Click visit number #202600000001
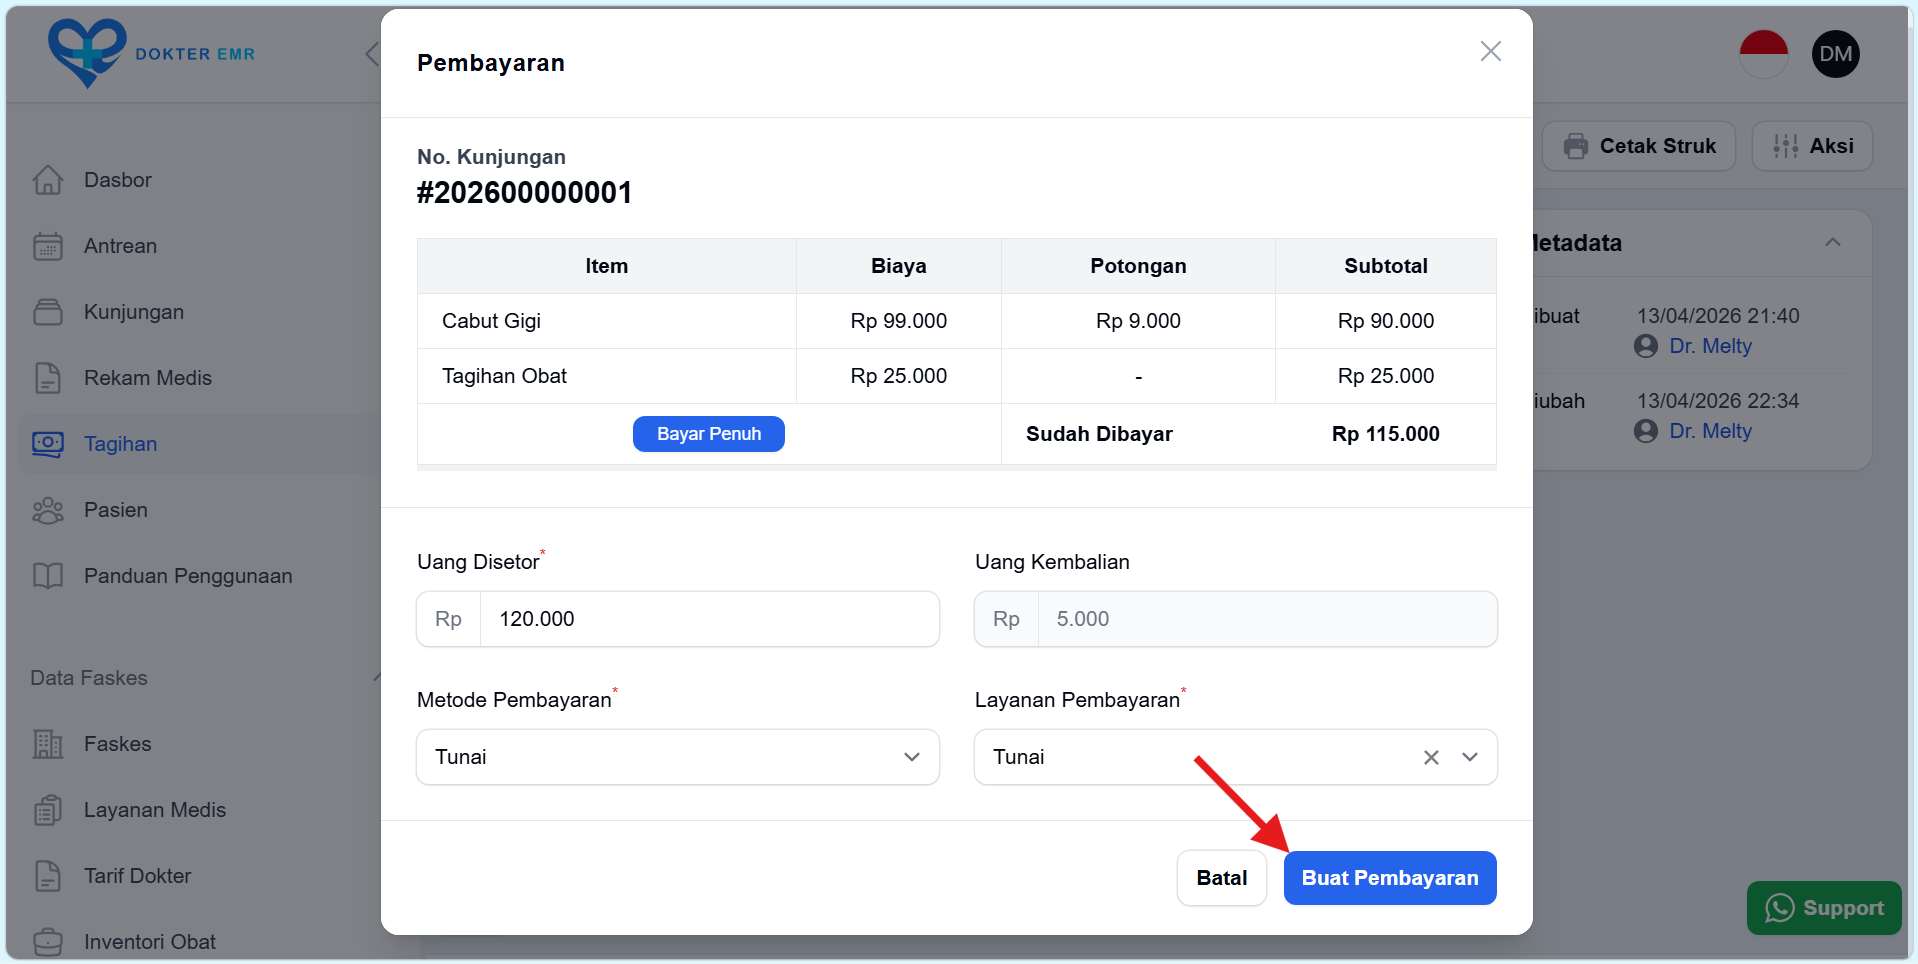 coord(525,192)
